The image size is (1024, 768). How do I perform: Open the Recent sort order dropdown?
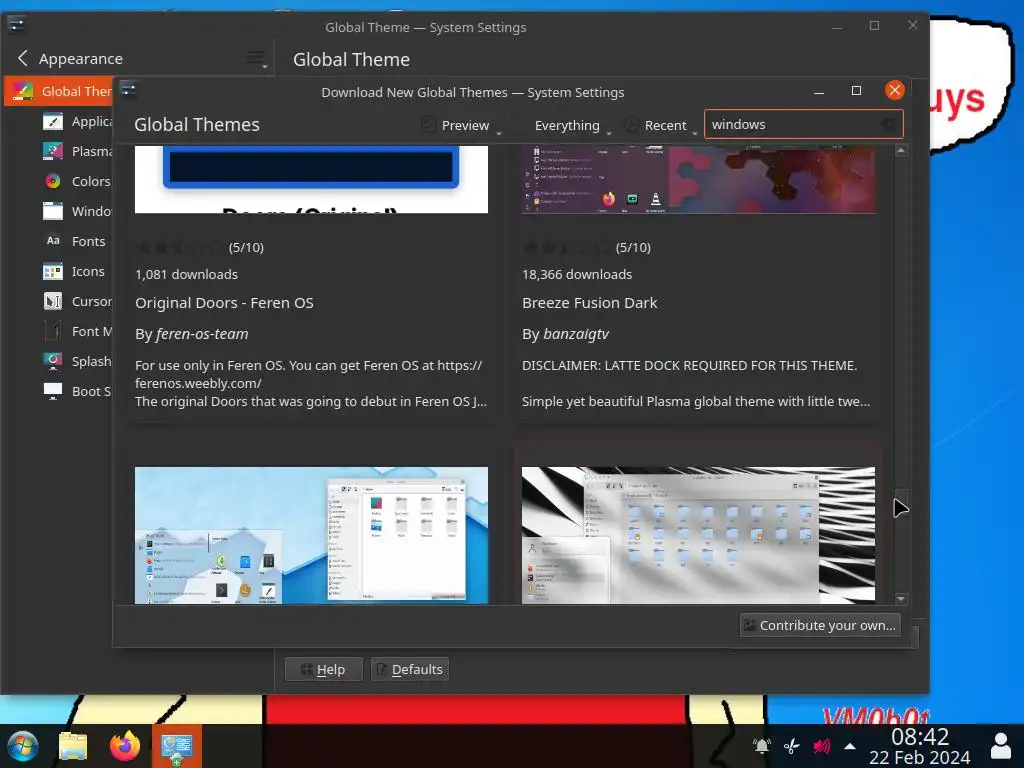(x=661, y=125)
